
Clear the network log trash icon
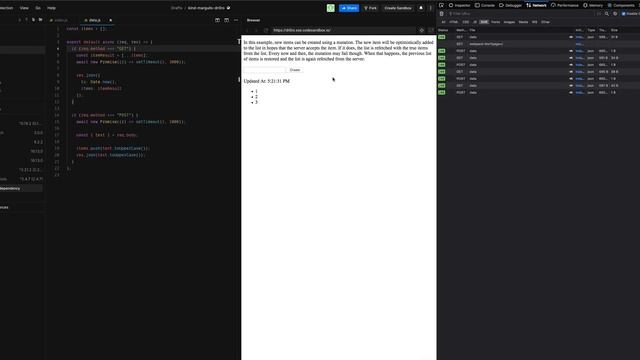coord(441,13)
